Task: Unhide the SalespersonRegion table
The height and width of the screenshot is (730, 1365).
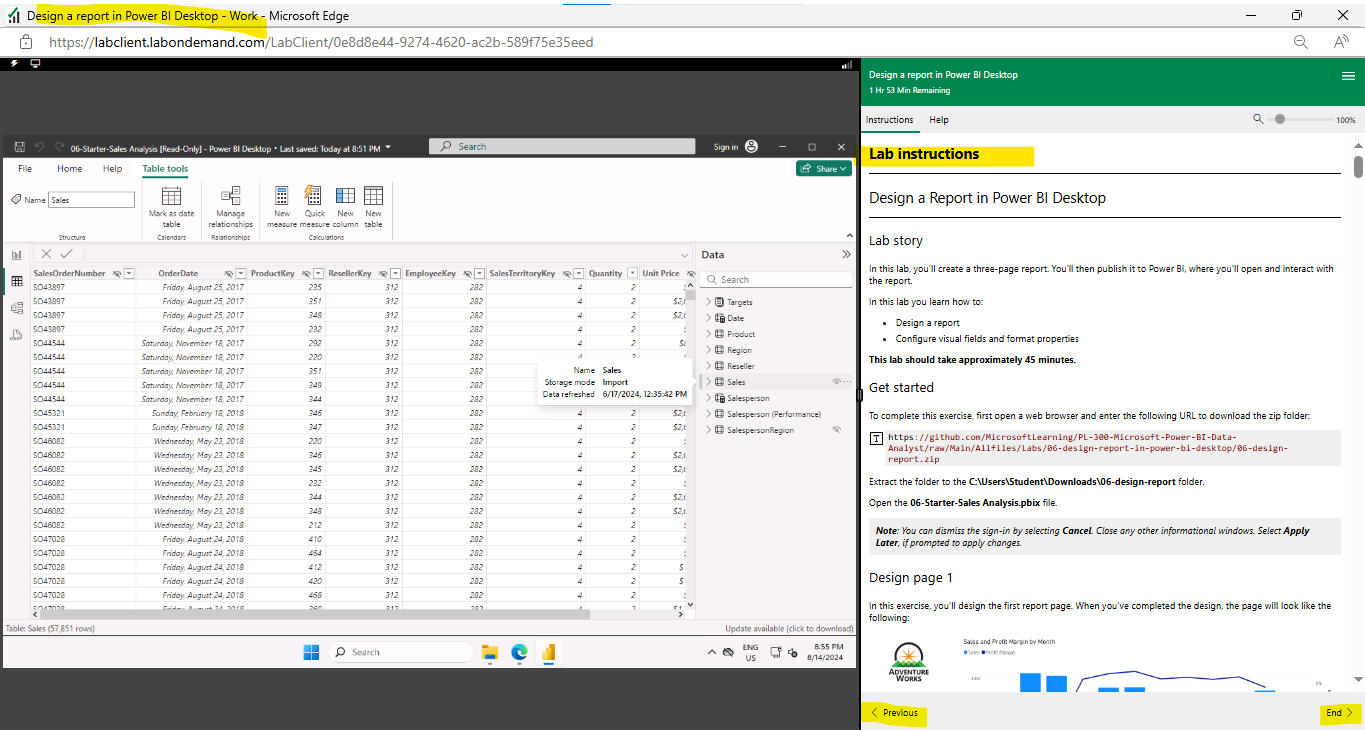Action: (836, 430)
